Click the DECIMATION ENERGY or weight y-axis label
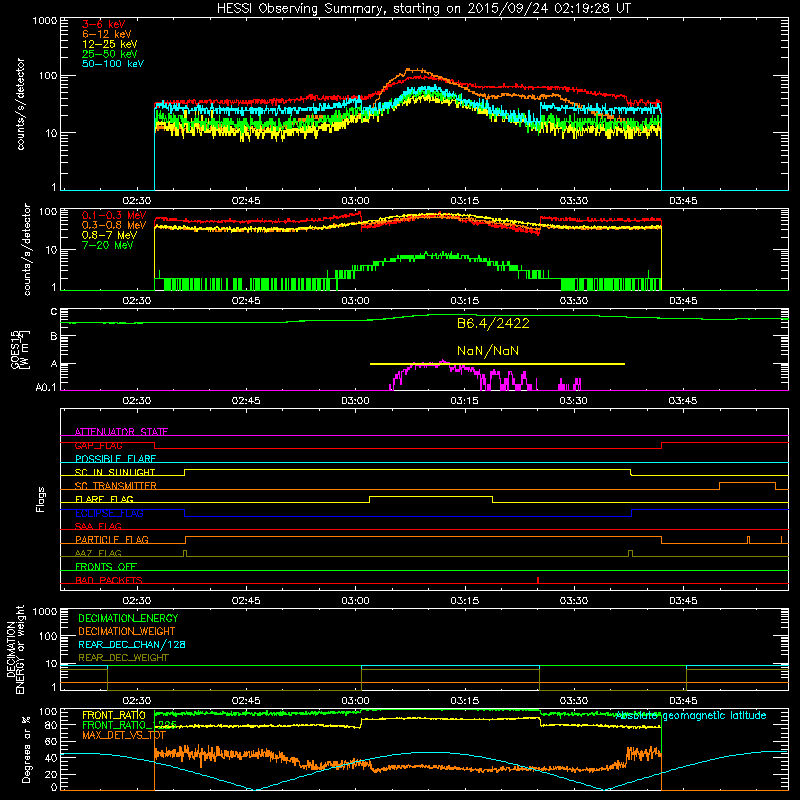 [15, 649]
